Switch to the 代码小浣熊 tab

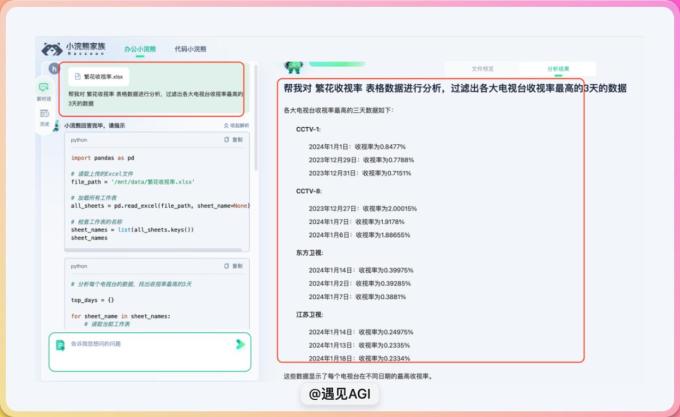(190, 49)
